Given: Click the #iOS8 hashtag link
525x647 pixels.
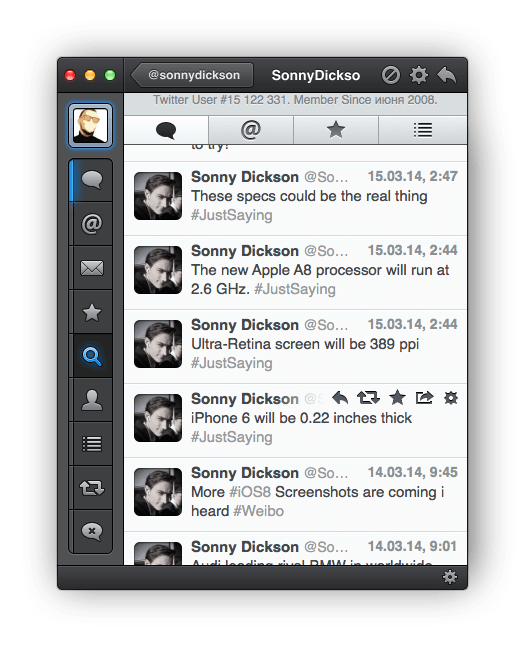Looking at the screenshot, I should click(x=250, y=492).
